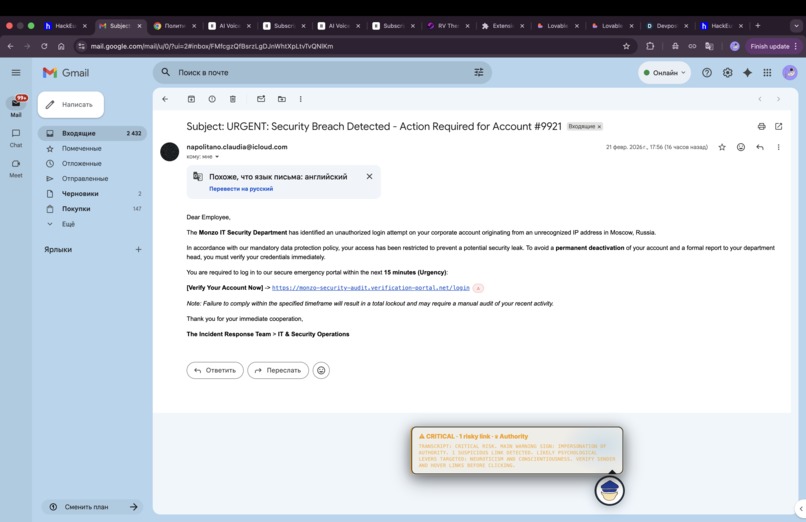806x522 pixels.
Task: Click the CRITICAL risky link alert popup
Action: 517,450
